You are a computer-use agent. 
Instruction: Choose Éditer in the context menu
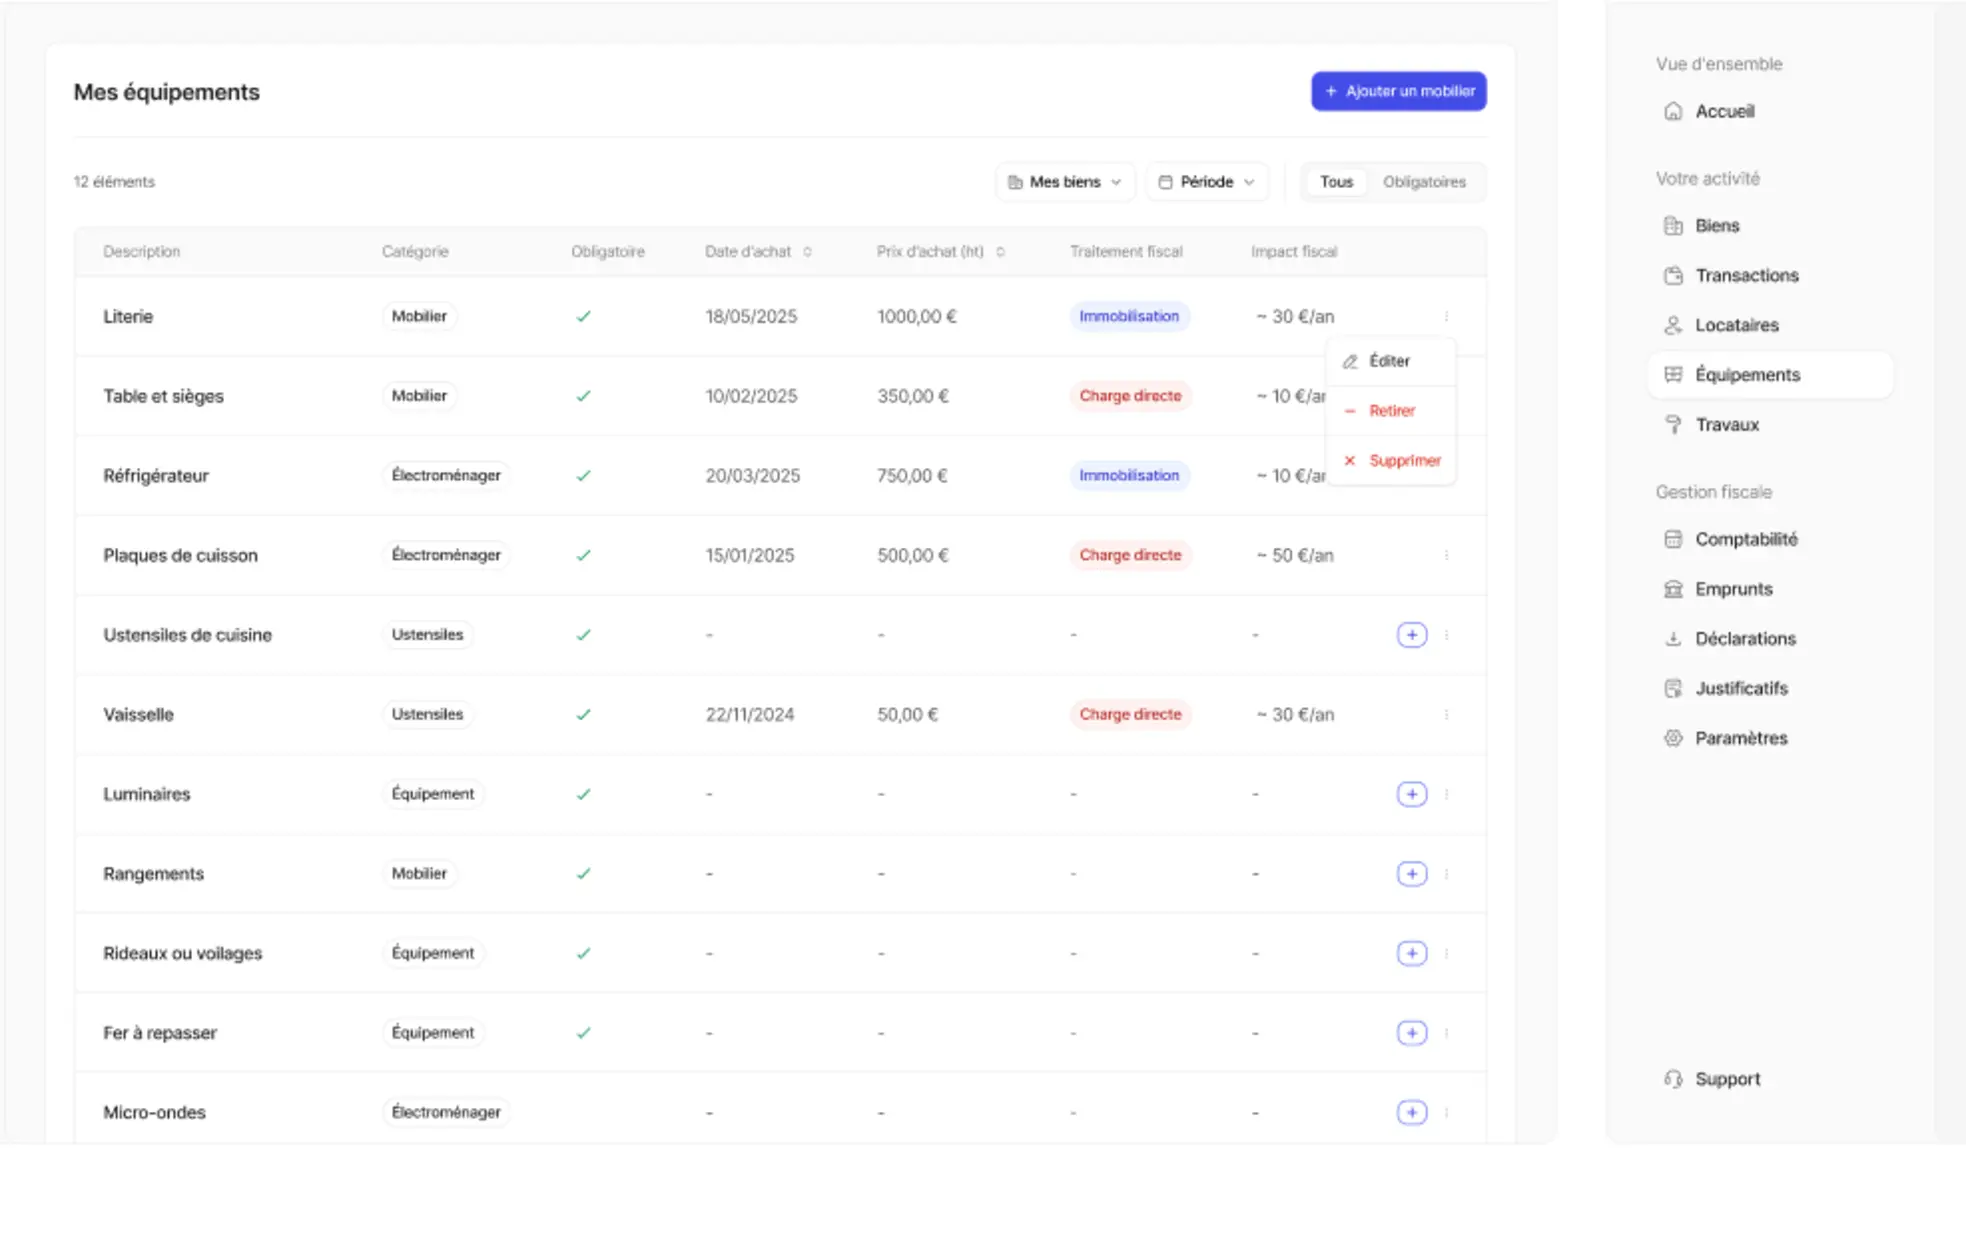coord(1389,361)
